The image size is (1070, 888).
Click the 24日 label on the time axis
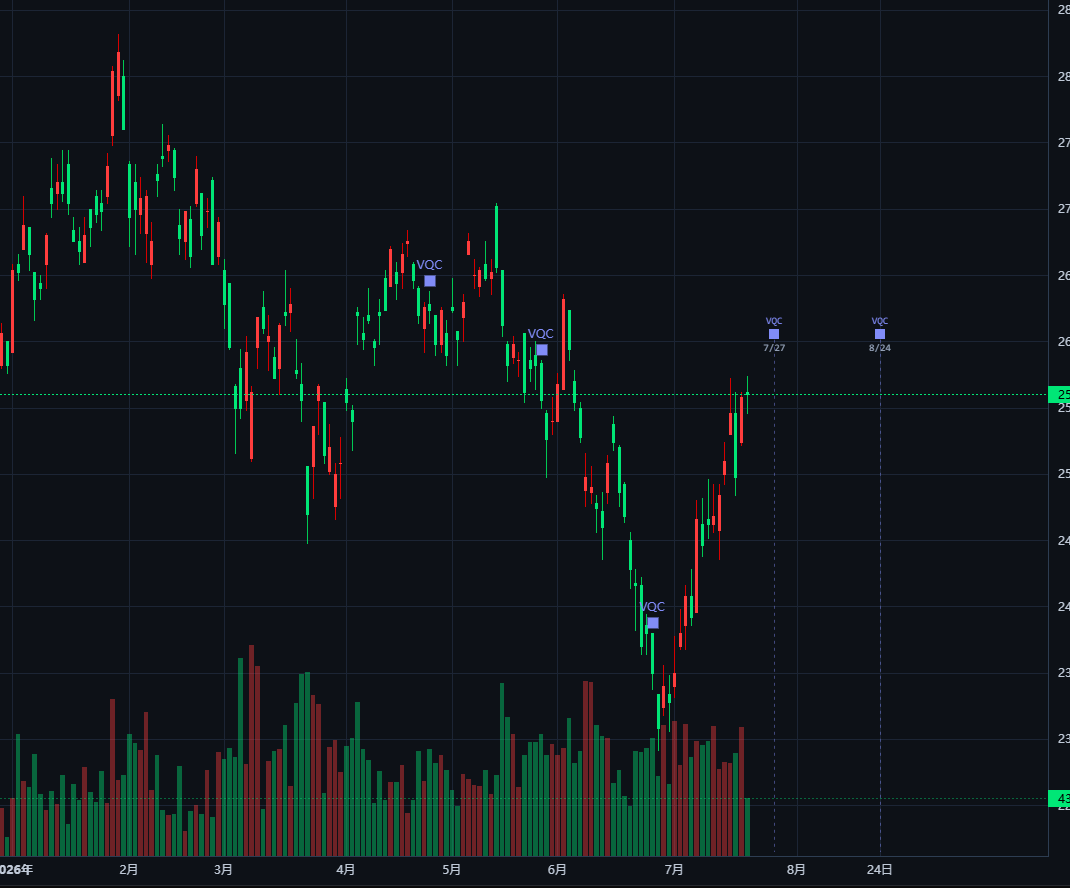point(880,870)
